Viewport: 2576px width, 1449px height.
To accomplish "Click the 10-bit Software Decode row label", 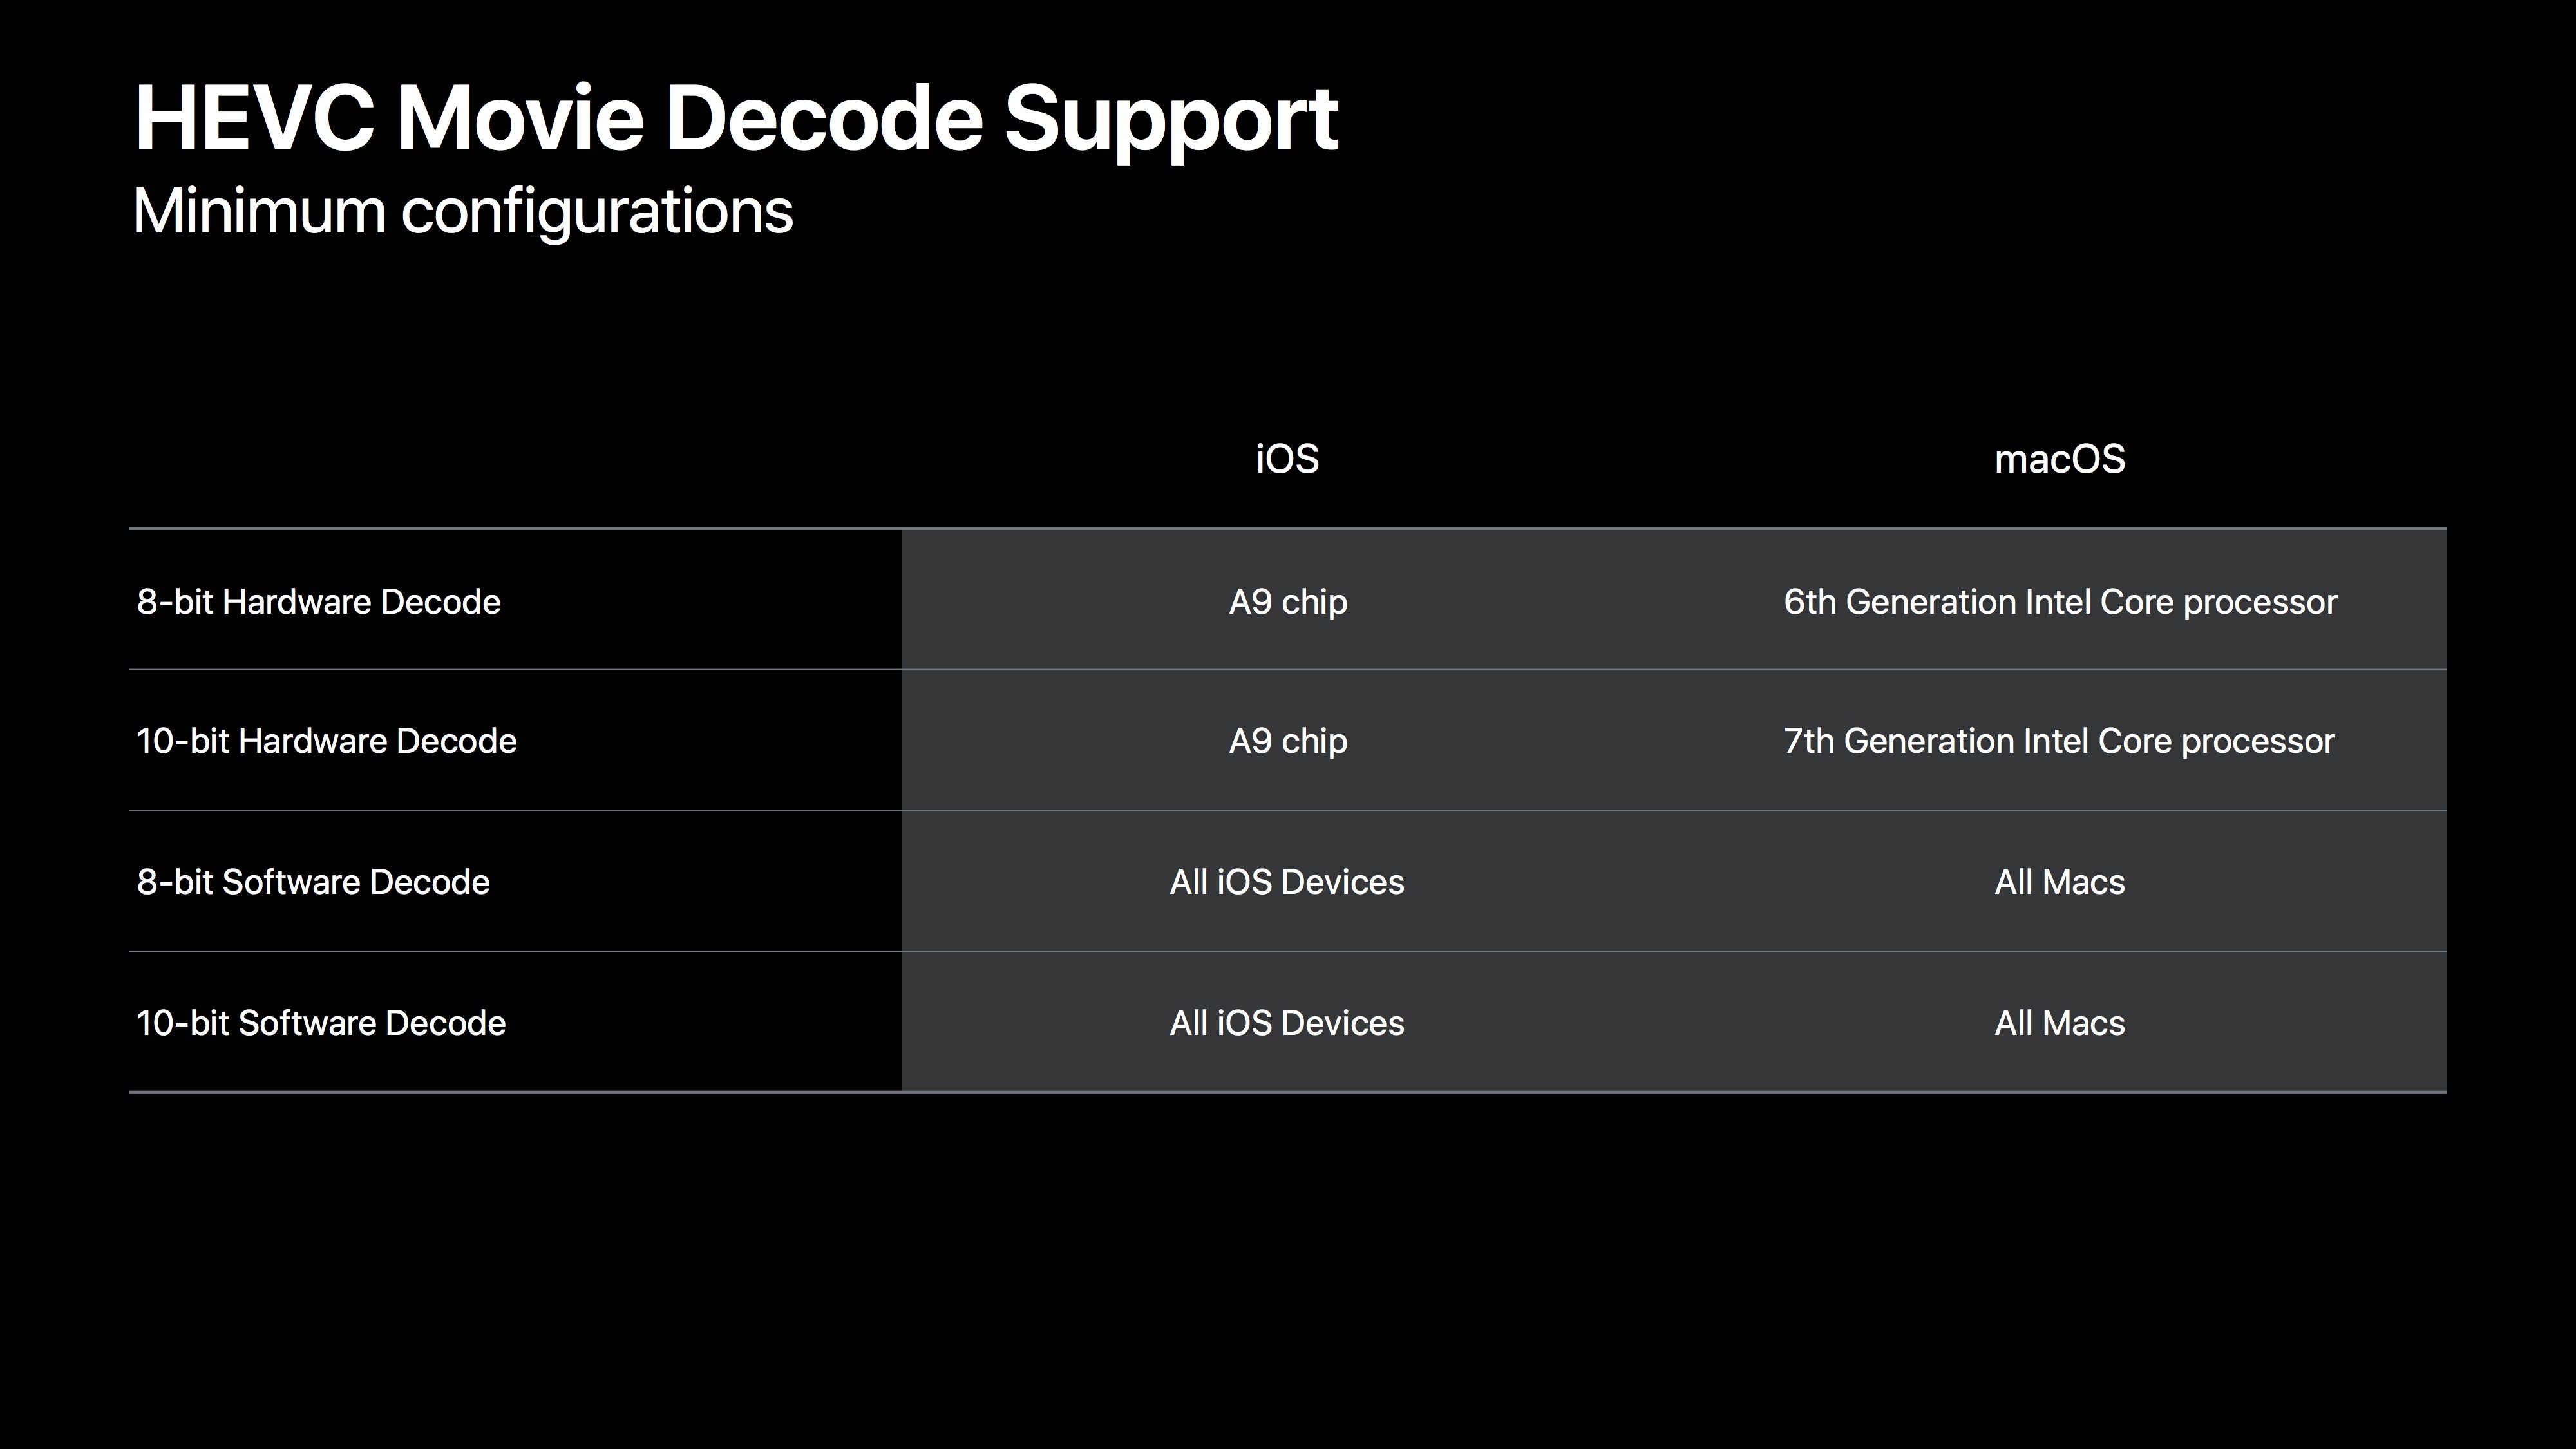I will tap(321, 1023).
